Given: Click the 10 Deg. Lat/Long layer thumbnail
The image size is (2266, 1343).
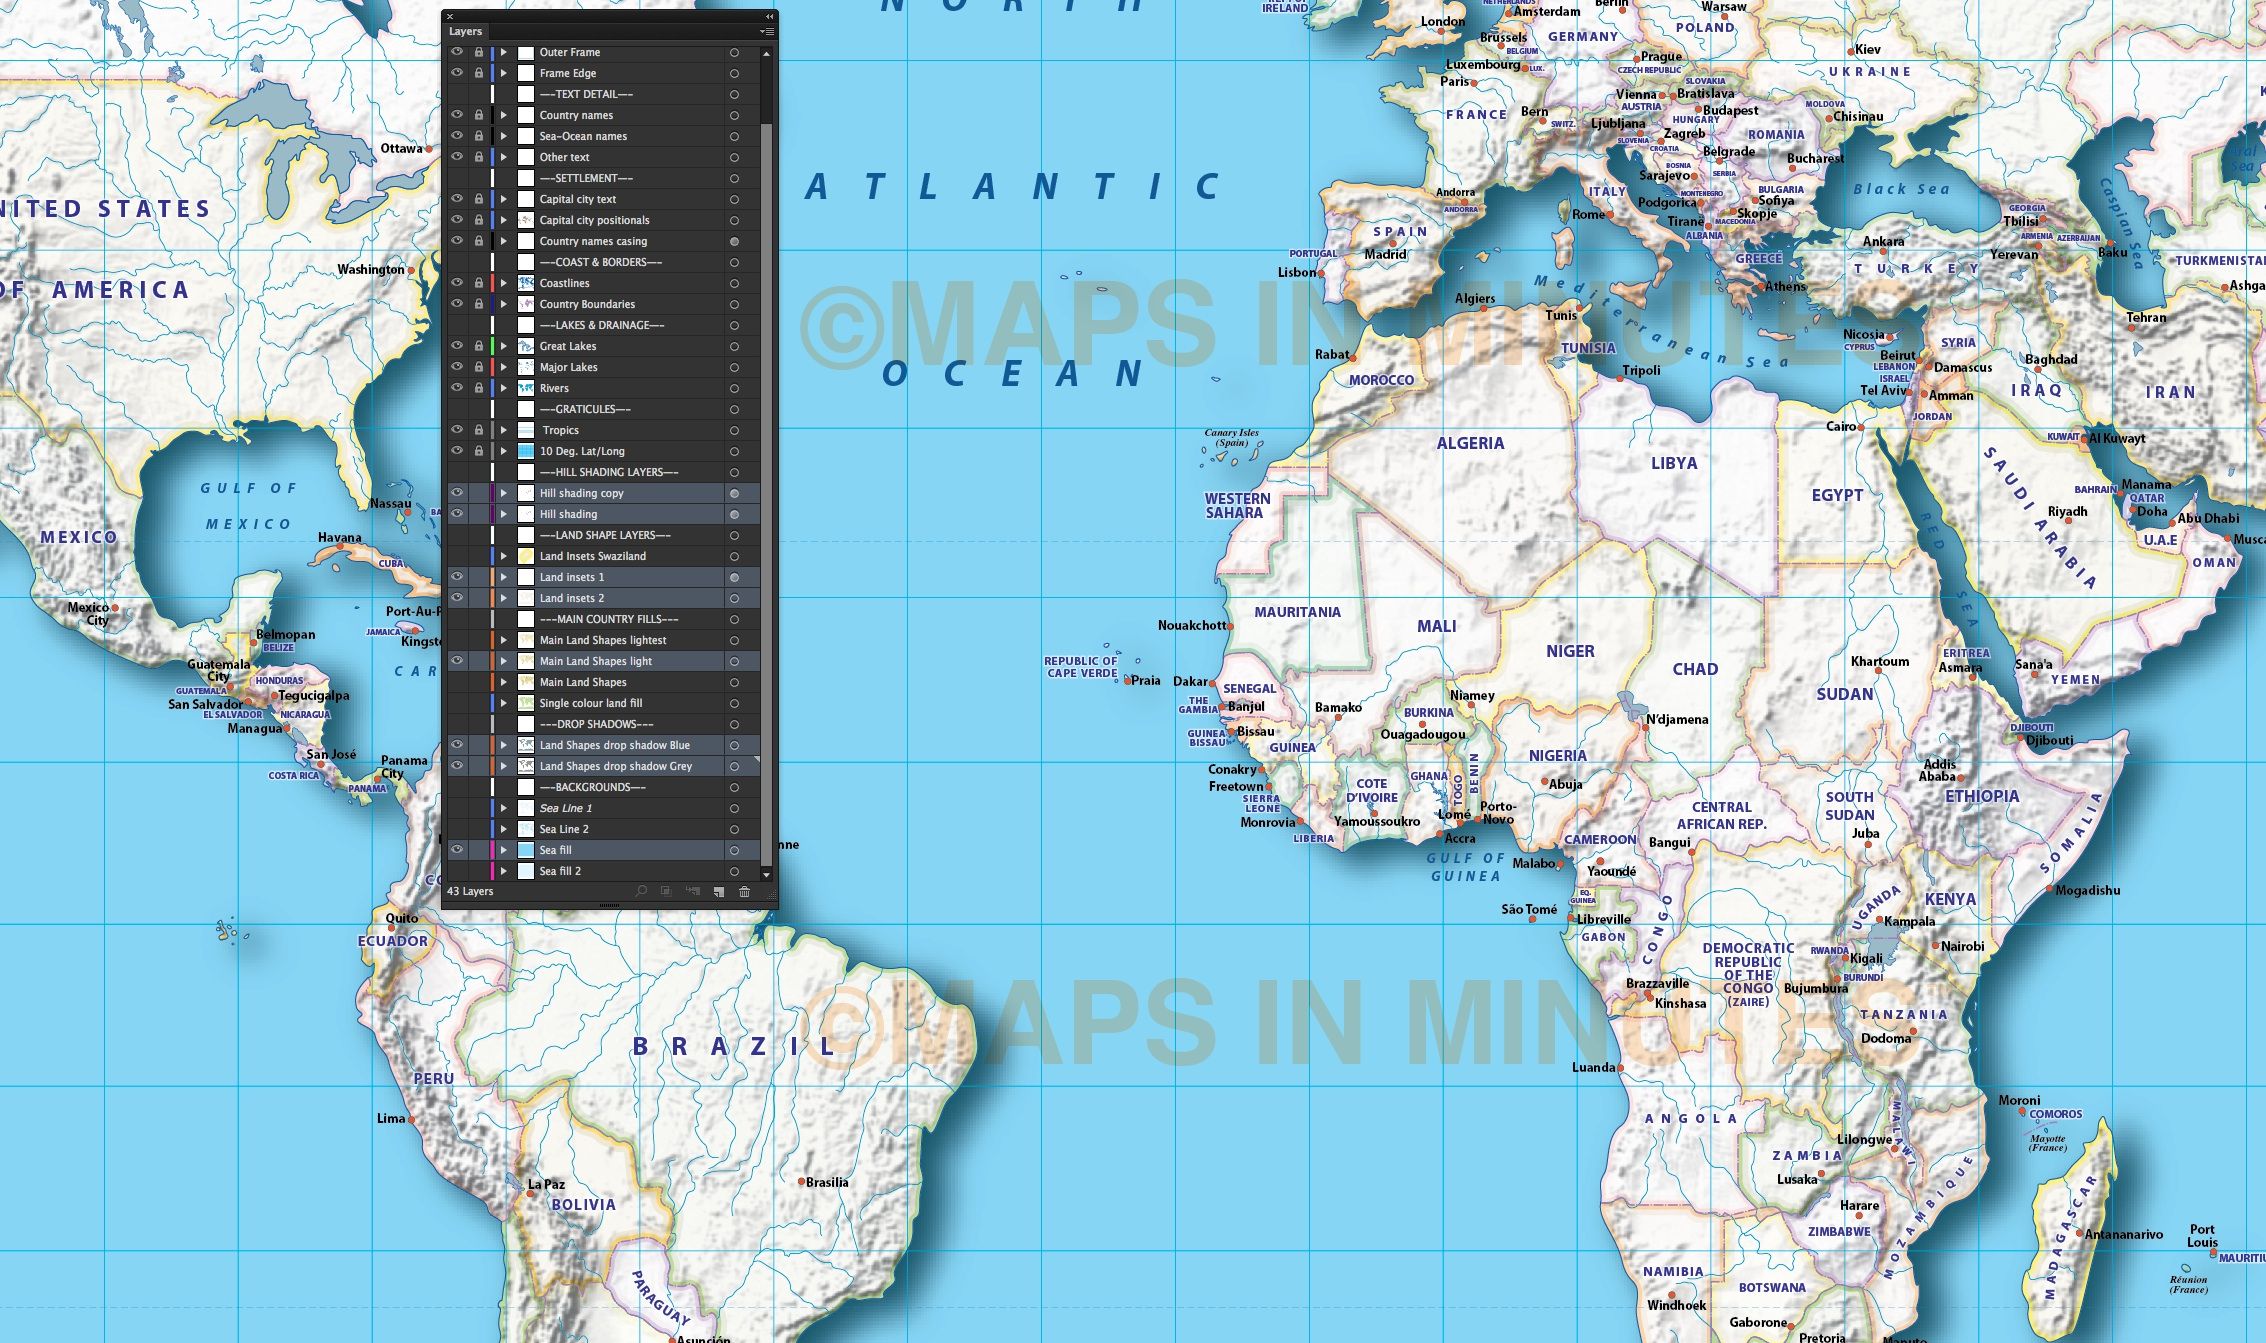Looking at the screenshot, I should pyautogui.click(x=526, y=451).
